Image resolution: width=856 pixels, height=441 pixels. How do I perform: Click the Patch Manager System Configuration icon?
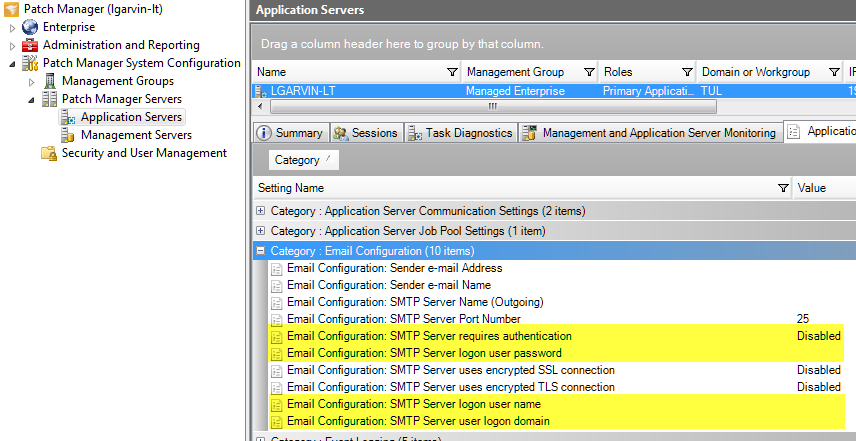(30, 63)
